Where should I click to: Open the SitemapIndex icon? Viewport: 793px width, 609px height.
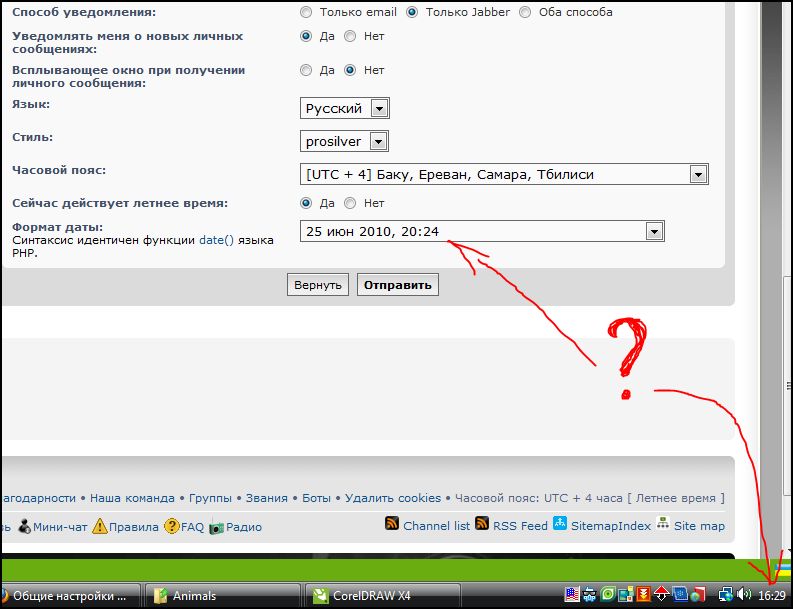(560, 524)
